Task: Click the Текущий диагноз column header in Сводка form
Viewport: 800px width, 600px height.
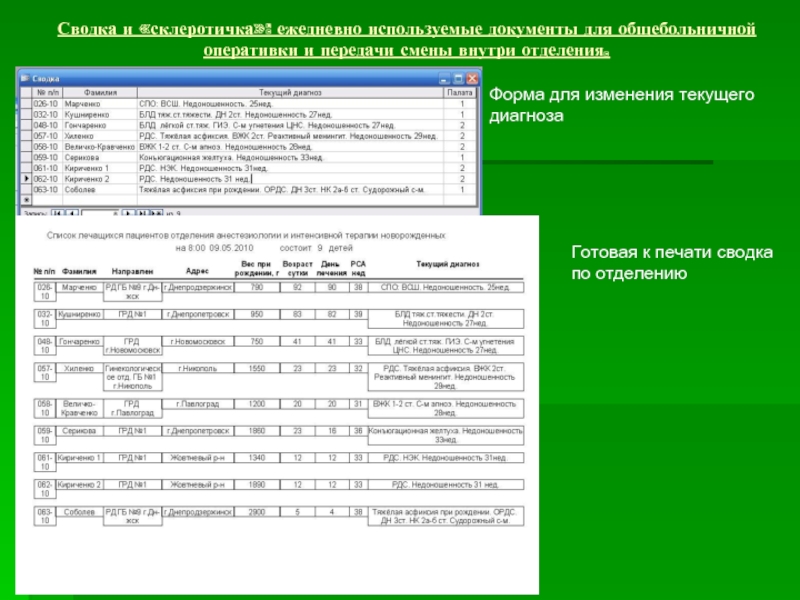Action: [x=290, y=92]
